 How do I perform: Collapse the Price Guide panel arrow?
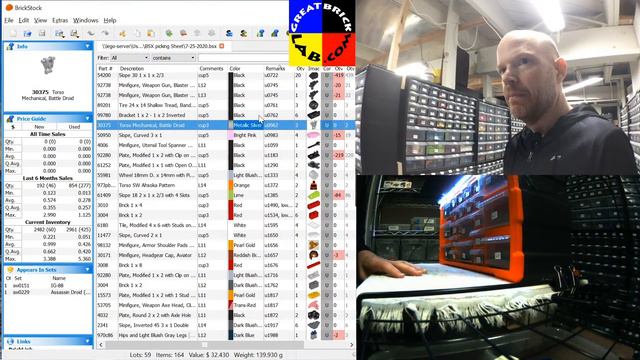pyautogui.click(x=87, y=118)
